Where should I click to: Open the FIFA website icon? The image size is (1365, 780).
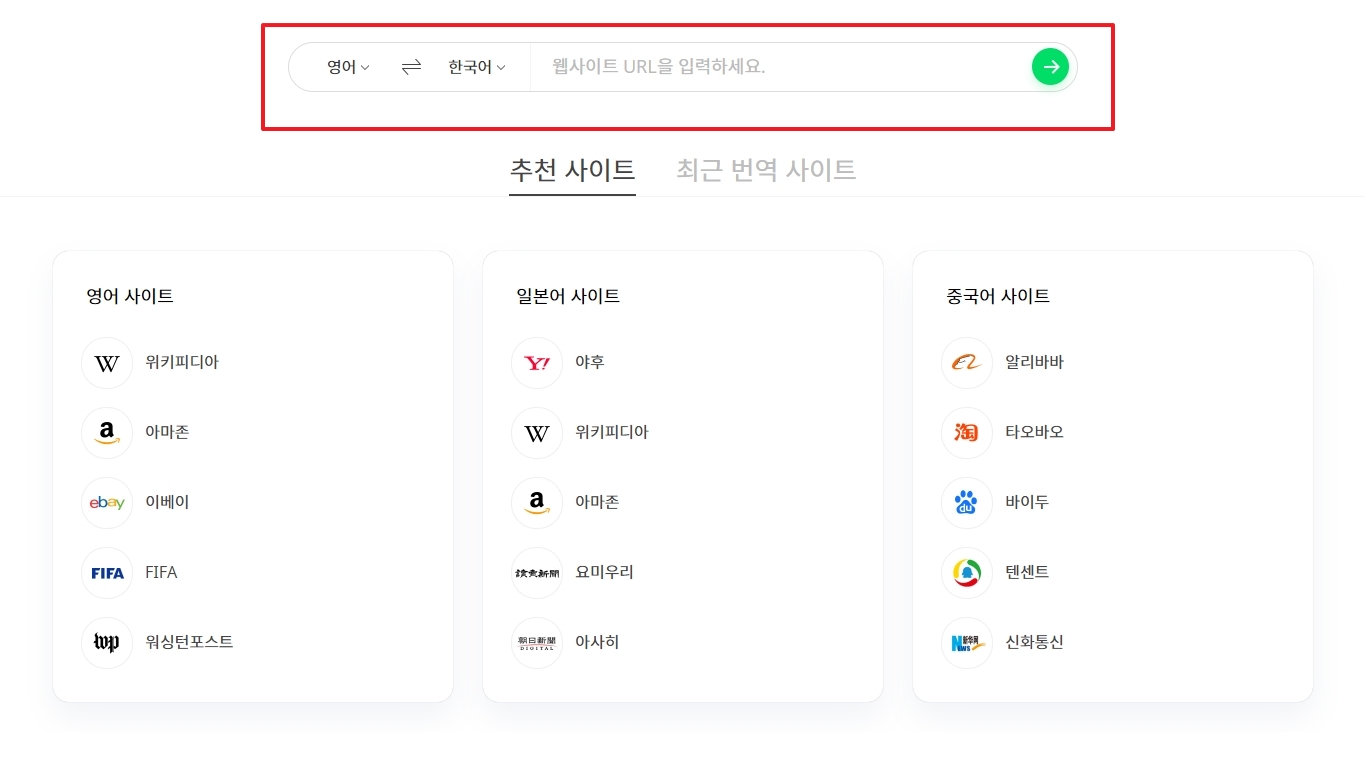(x=107, y=572)
